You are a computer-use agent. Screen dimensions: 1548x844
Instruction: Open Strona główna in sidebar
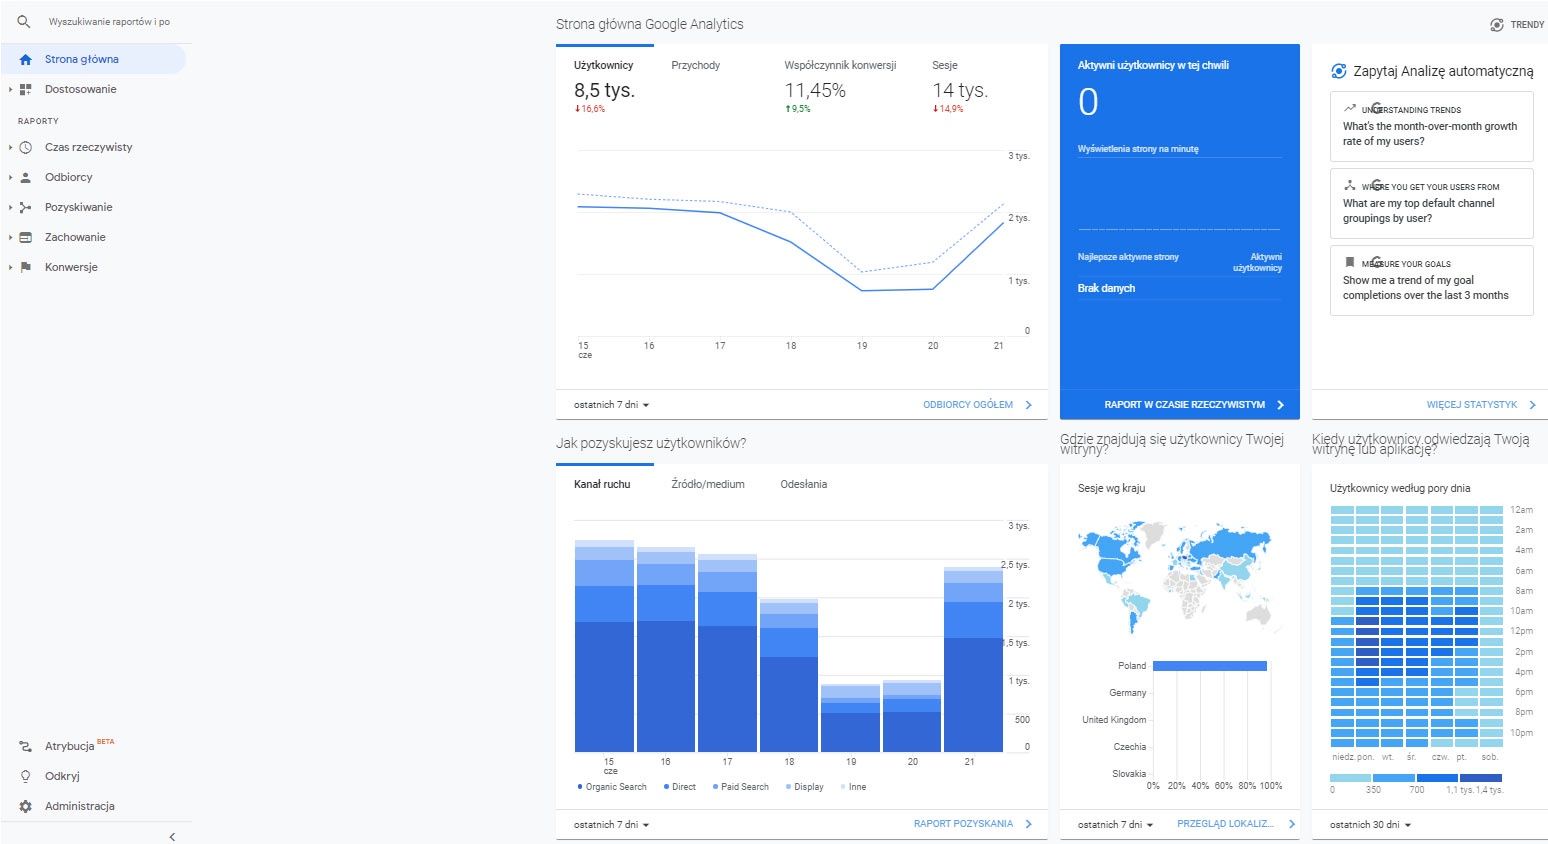pos(94,59)
